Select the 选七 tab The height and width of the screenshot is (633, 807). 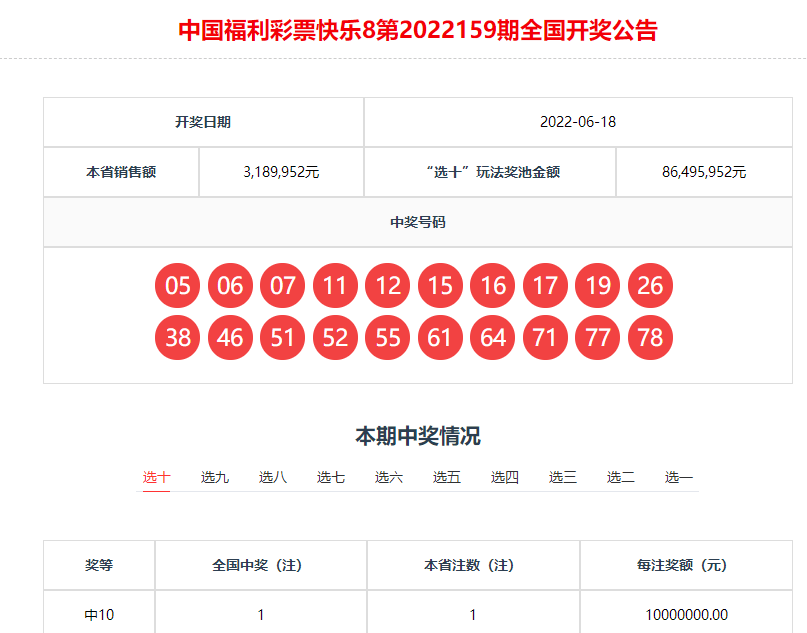coord(330,477)
